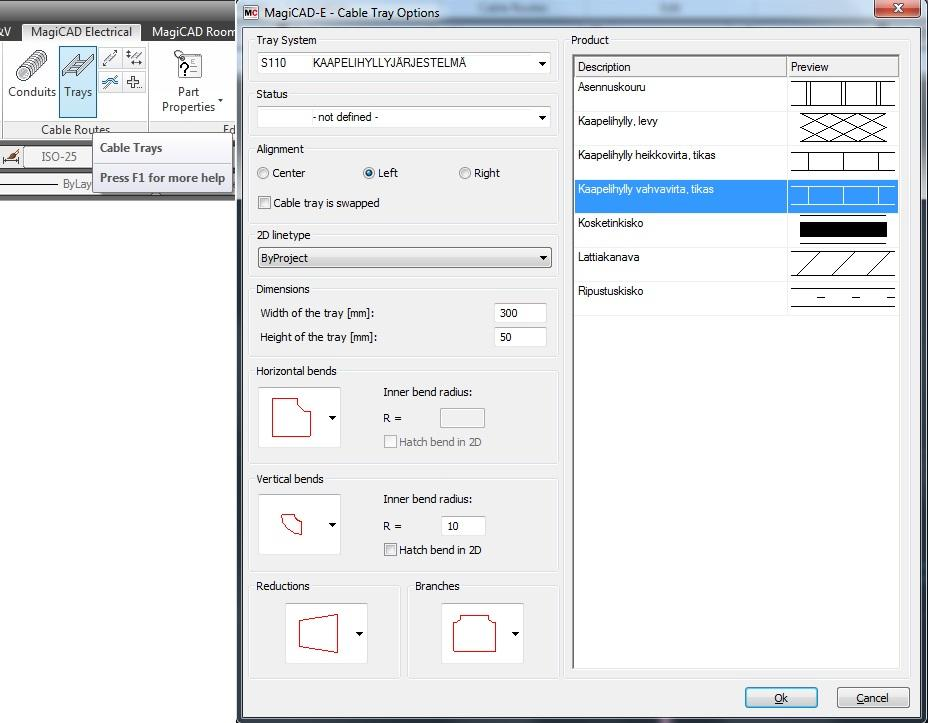Viewport: 928px width, 723px height.
Task: Select the Conduits tool in ribbon
Action: (31, 75)
